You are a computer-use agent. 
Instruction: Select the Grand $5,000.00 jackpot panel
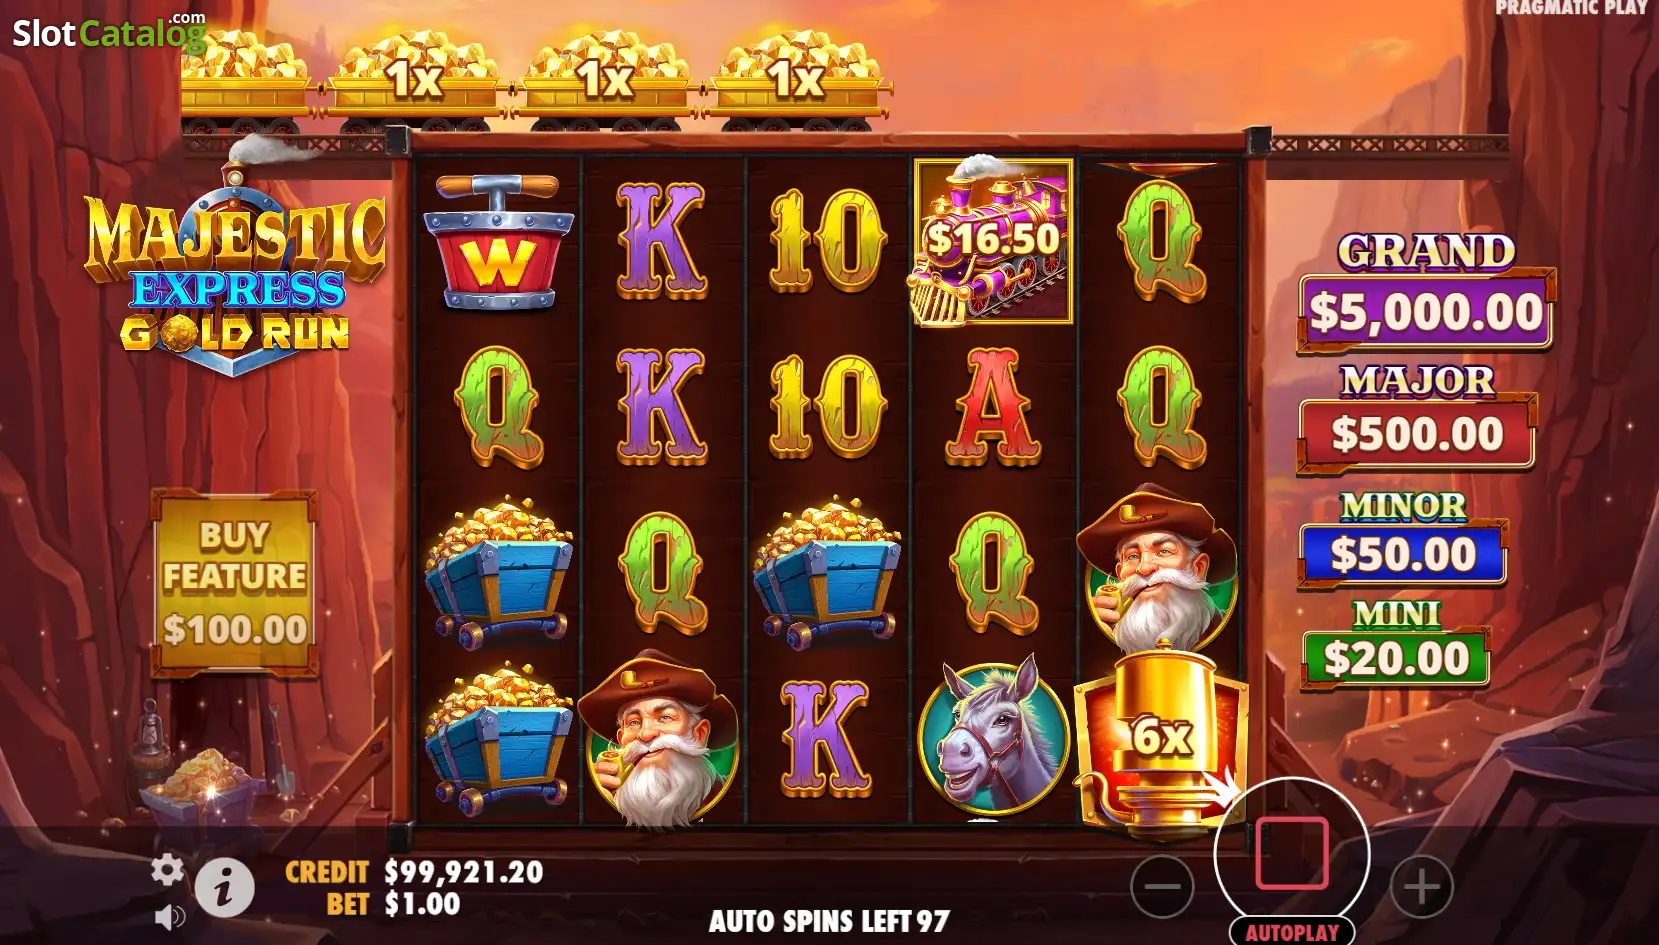click(1426, 293)
